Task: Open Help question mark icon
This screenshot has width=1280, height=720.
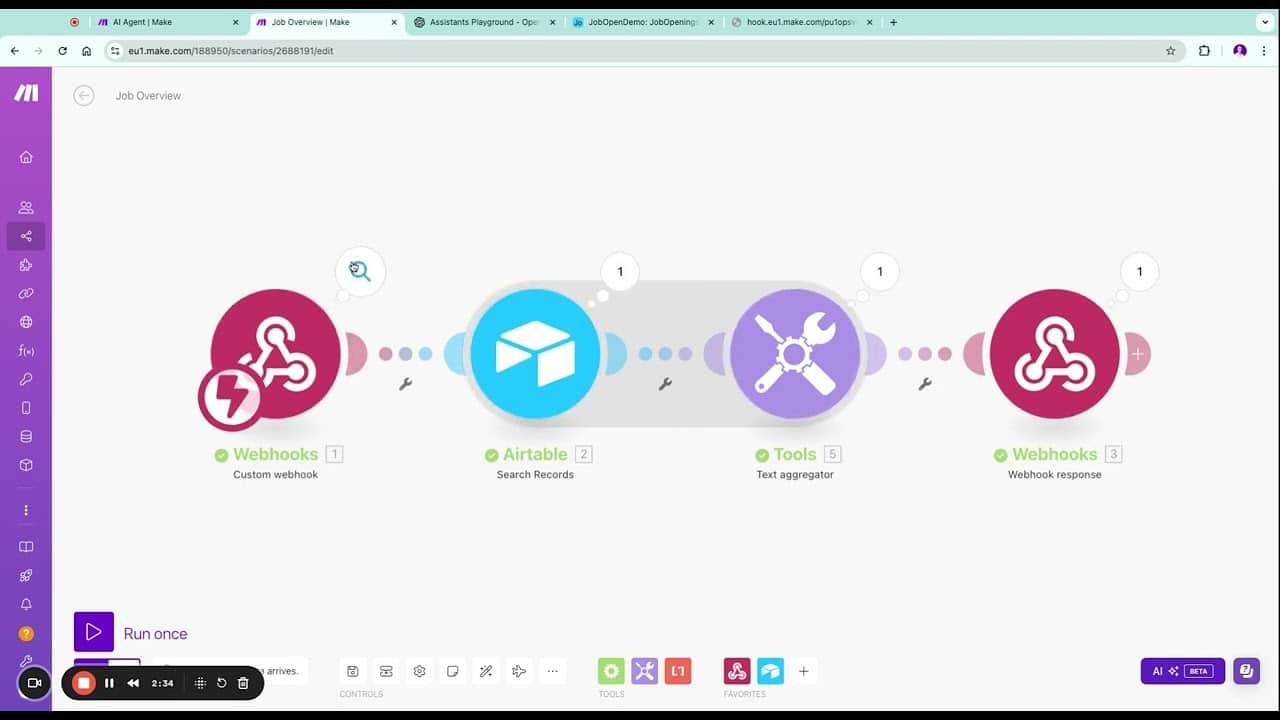Action: point(26,633)
